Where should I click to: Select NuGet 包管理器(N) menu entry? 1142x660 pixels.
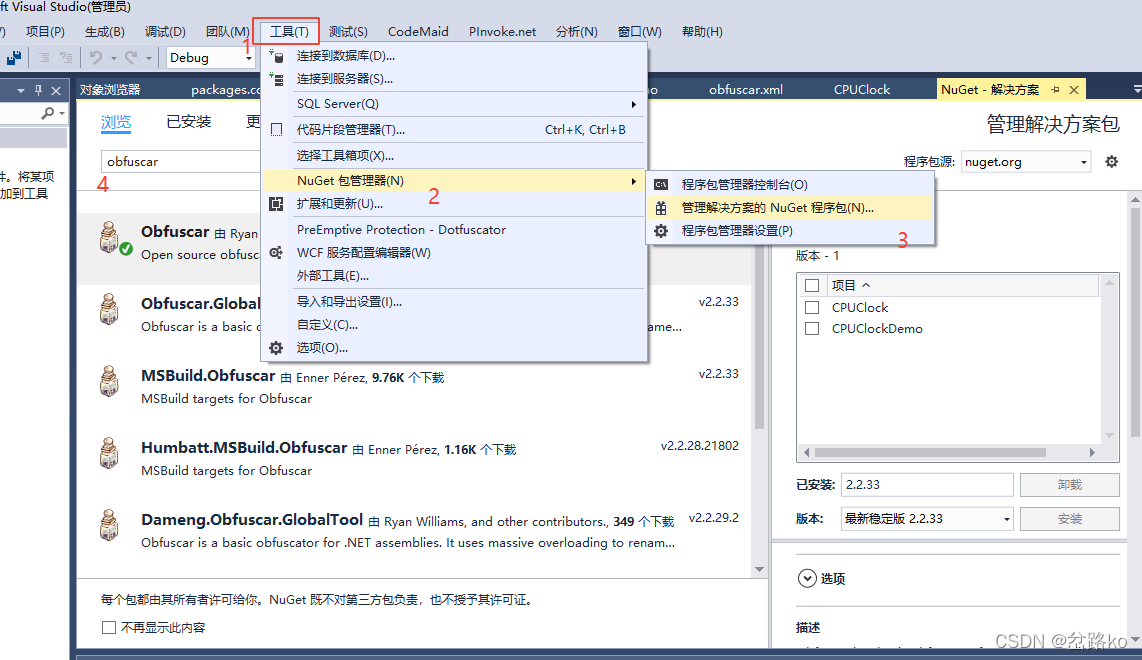pyautogui.click(x=454, y=181)
